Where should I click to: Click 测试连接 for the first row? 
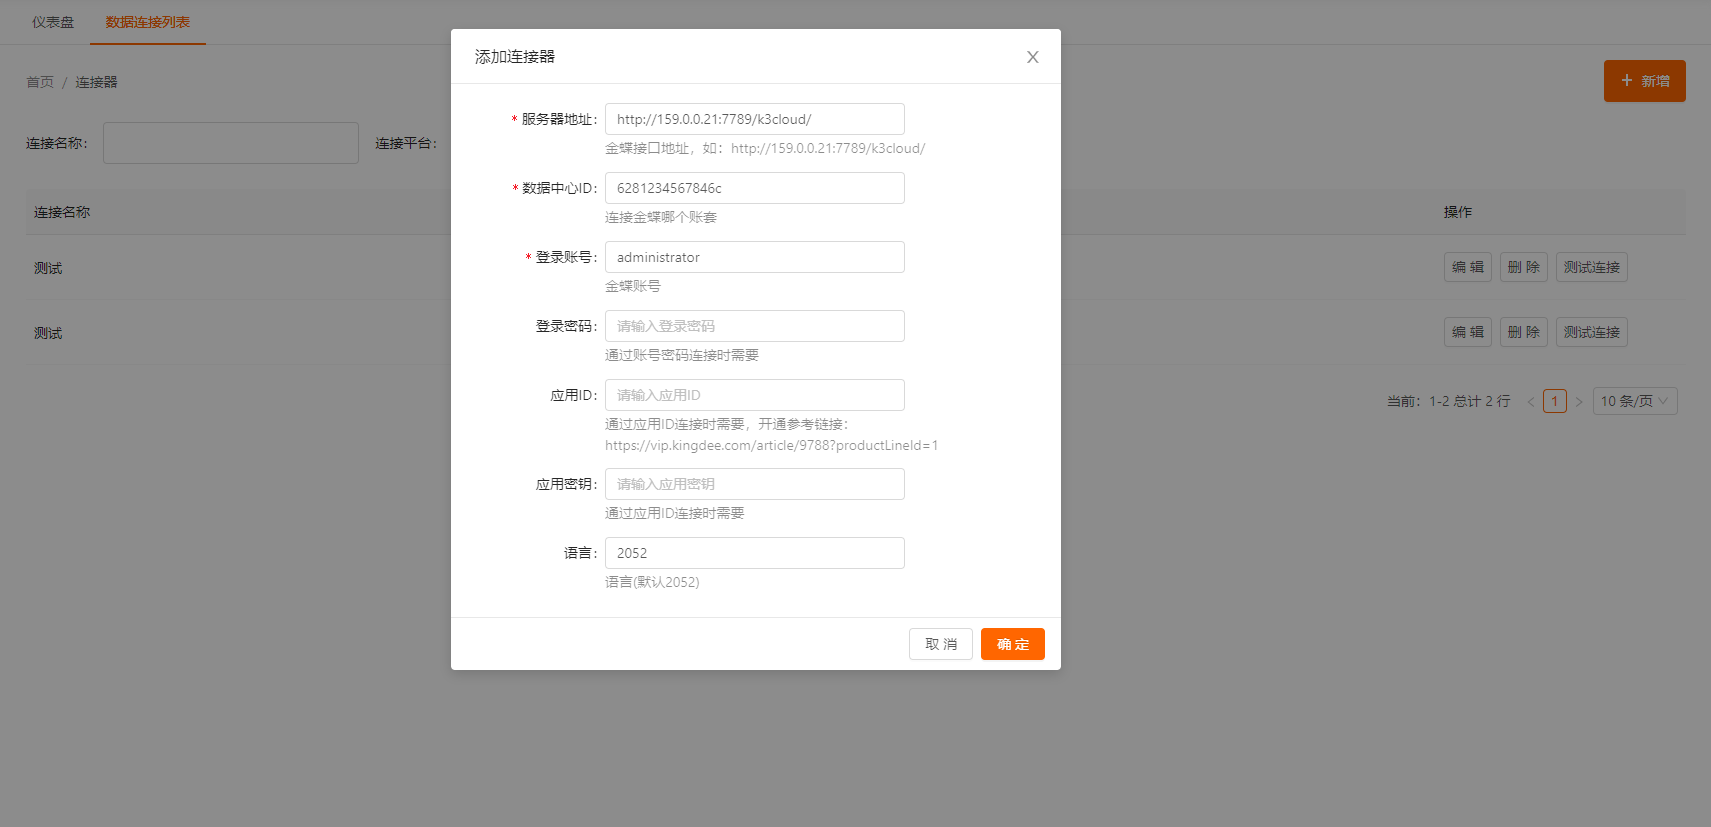pyautogui.click(x=1591, y=267)
